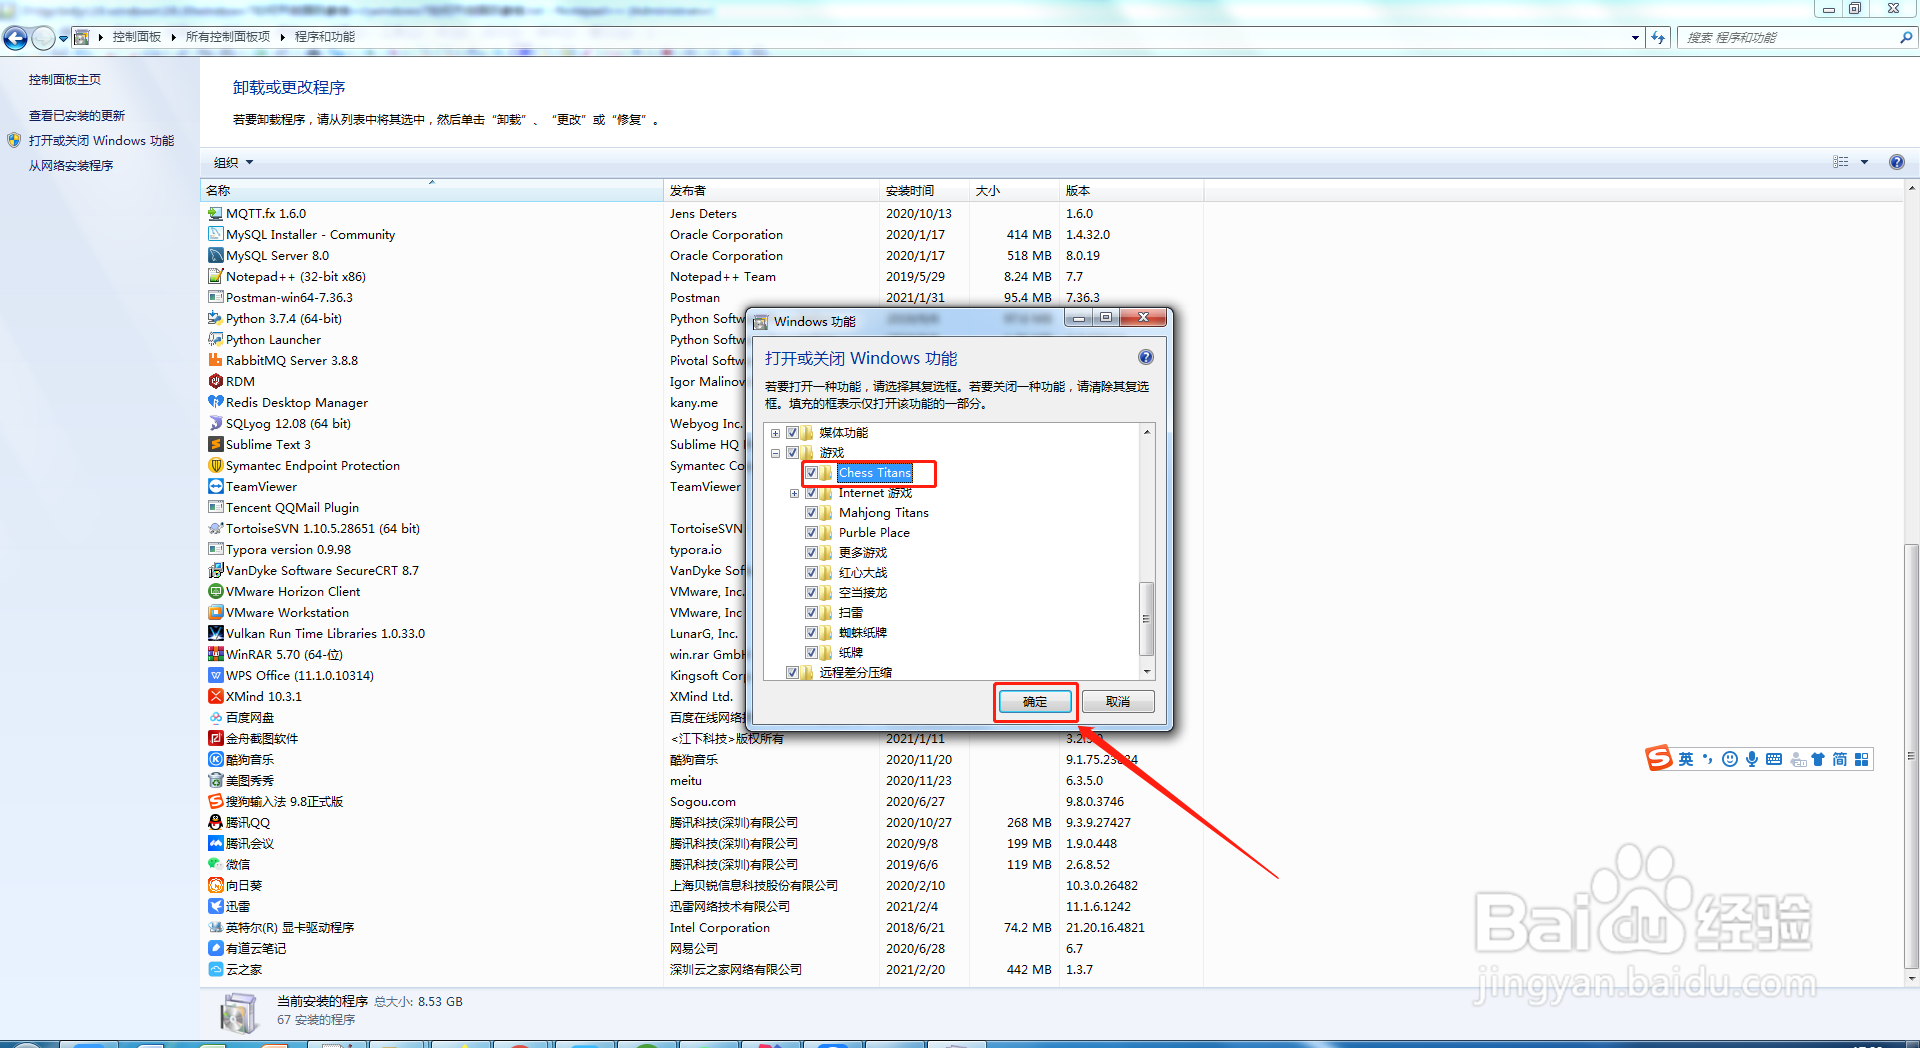Click the VMware Workstation icon
Image resolution: width=1920 pixels, height=1048 pixels.
coord(215,612)
